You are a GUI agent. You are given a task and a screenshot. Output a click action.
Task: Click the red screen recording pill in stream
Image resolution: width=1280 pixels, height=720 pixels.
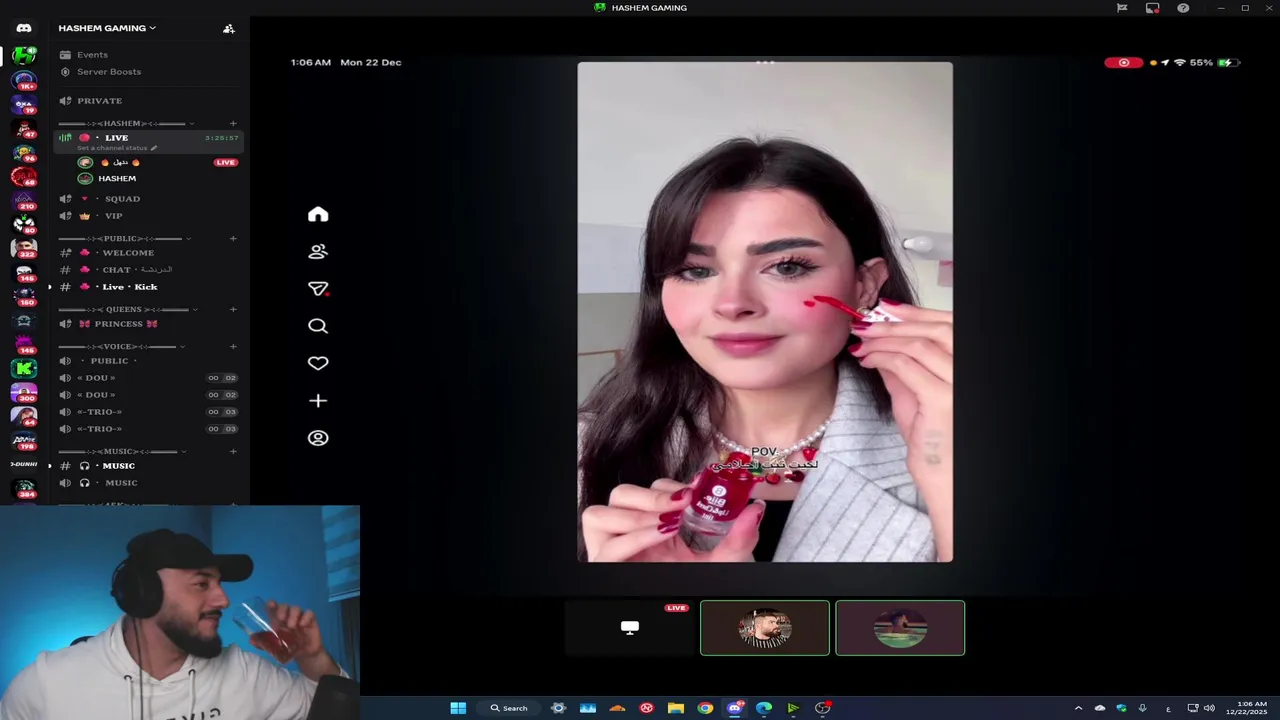(x=1124, y=62)
